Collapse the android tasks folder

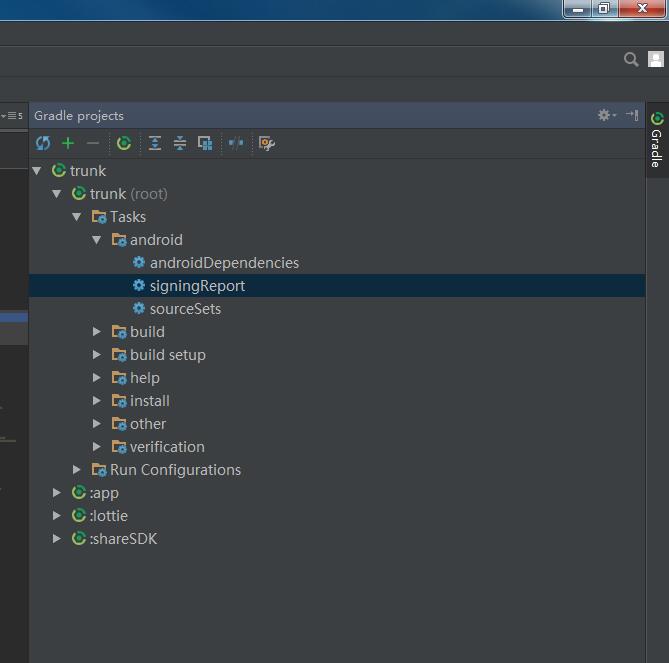coord(97,240)
